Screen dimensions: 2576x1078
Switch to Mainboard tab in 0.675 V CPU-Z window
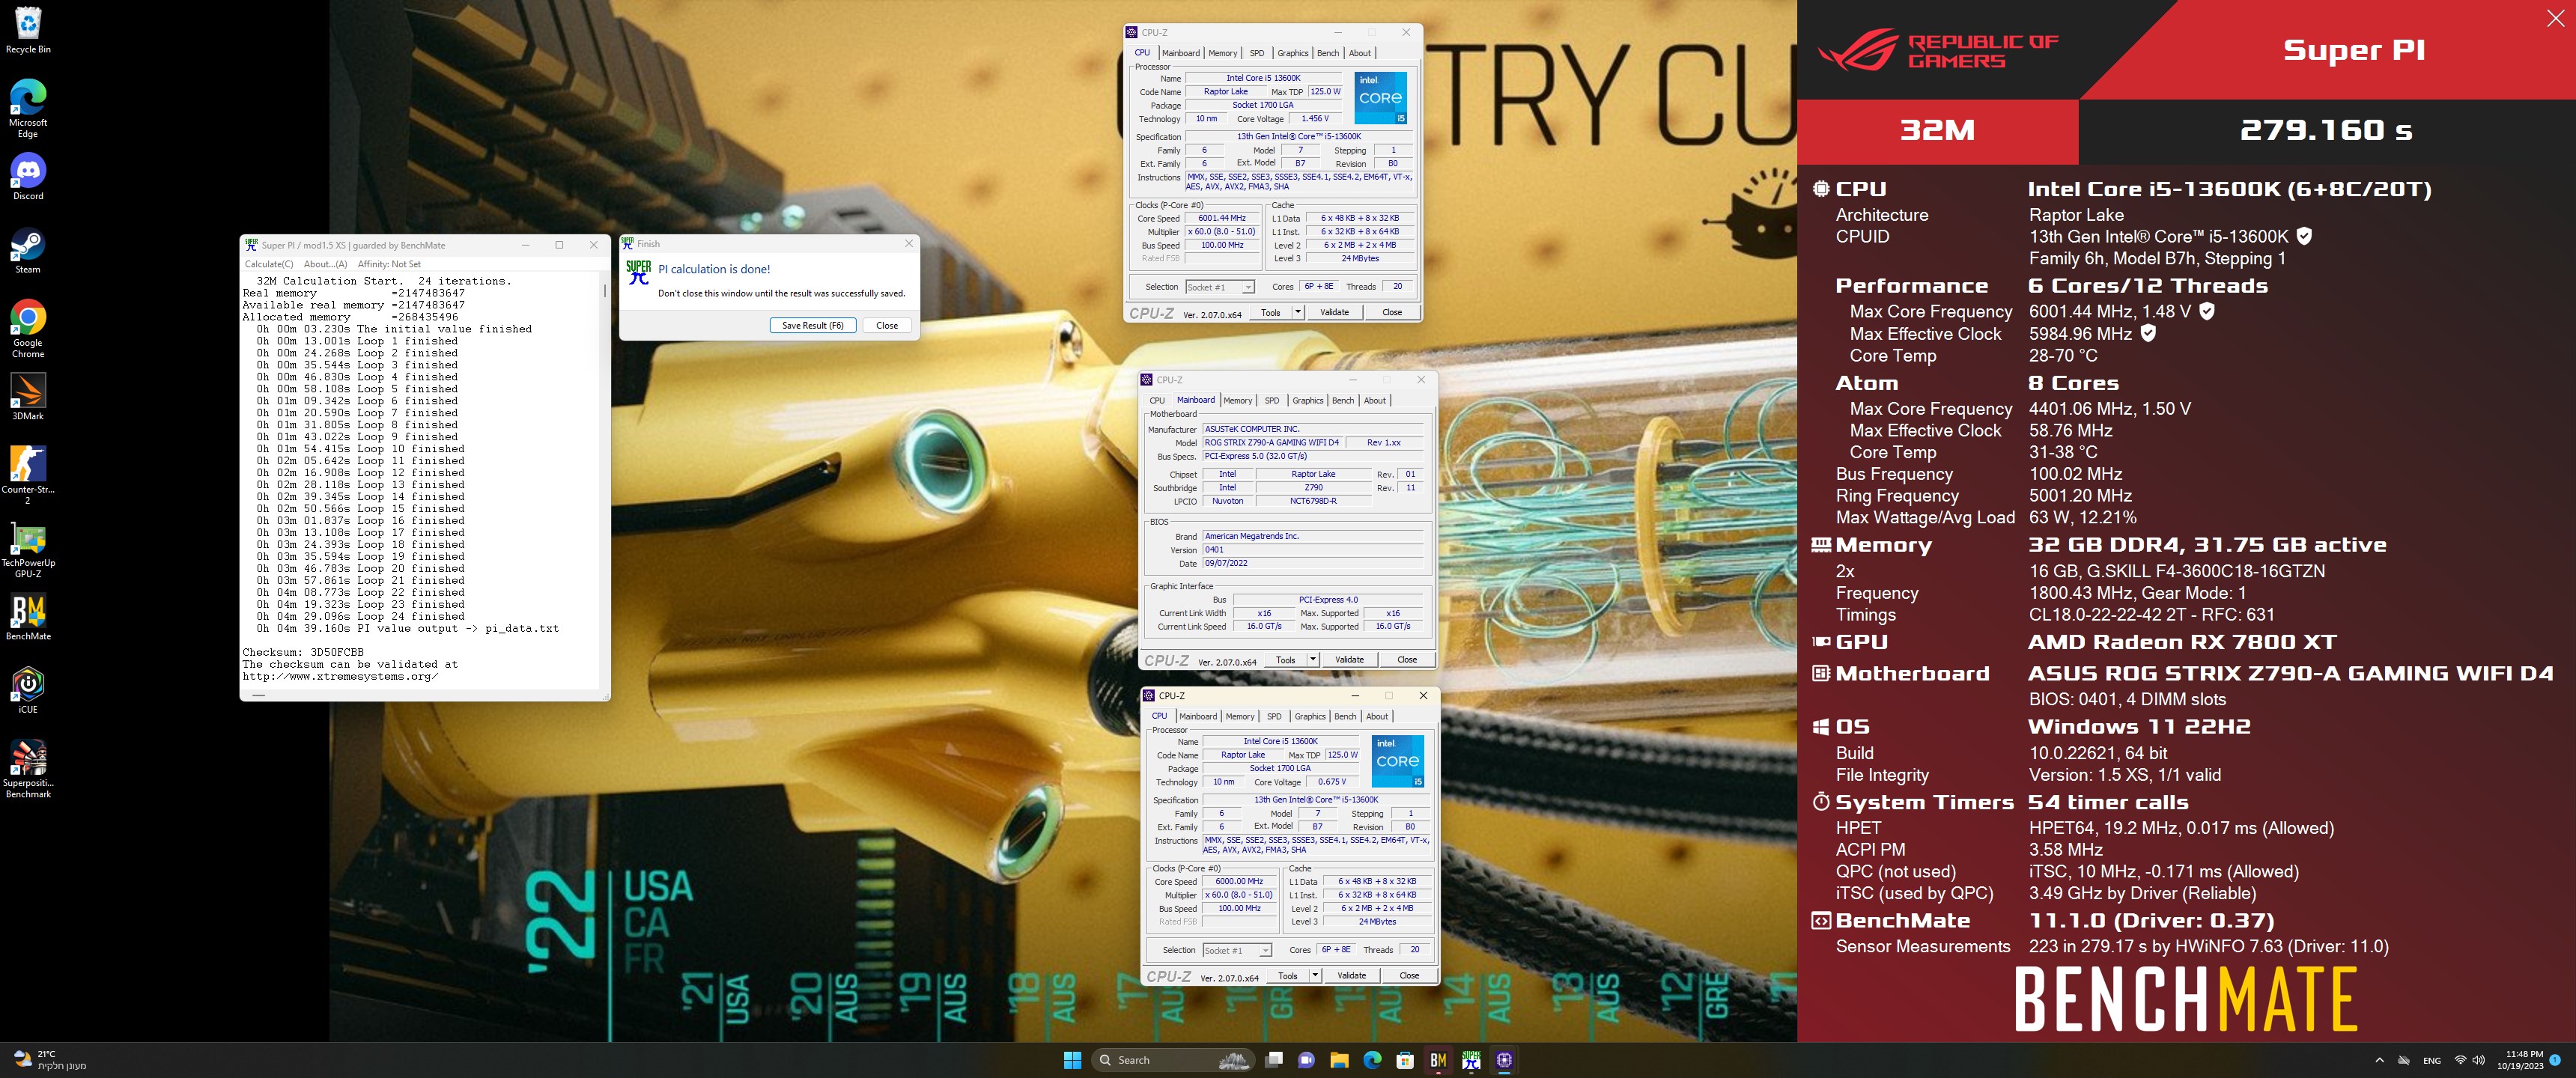point(1198,717)
